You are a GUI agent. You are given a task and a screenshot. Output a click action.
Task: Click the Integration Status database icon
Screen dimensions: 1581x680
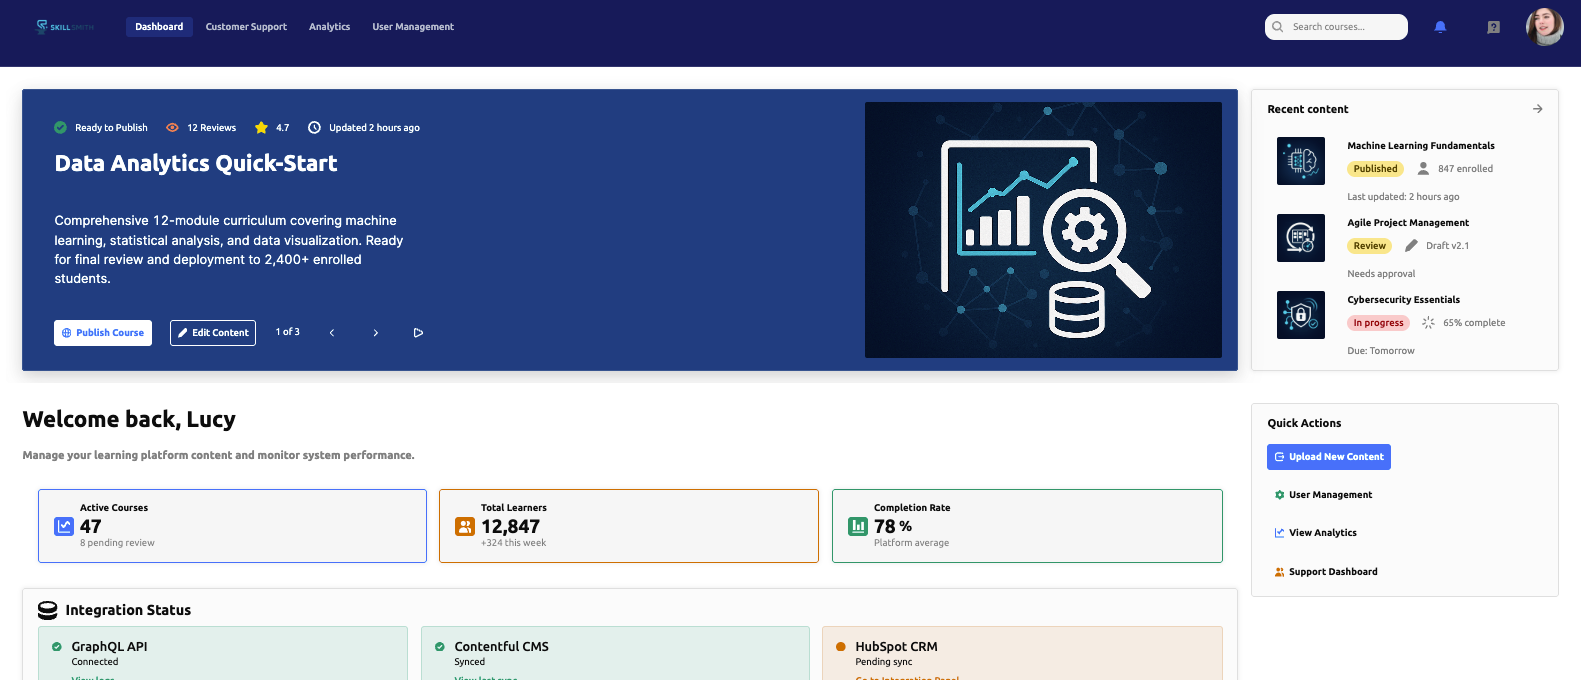(47, 610)
